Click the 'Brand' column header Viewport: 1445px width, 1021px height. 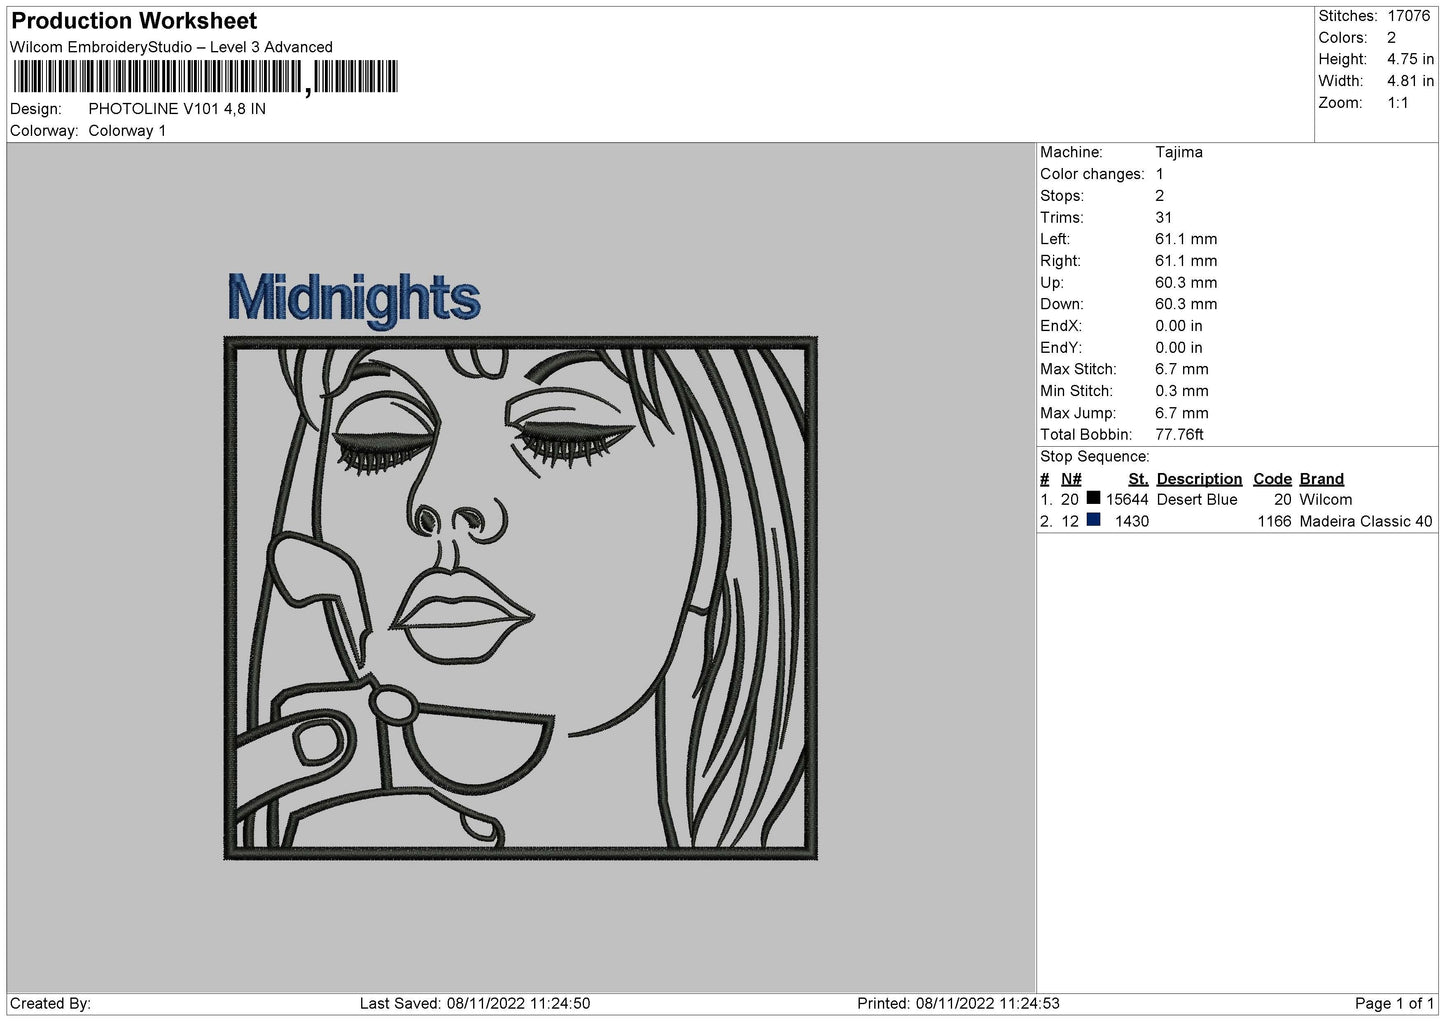tap(1321, 479)
